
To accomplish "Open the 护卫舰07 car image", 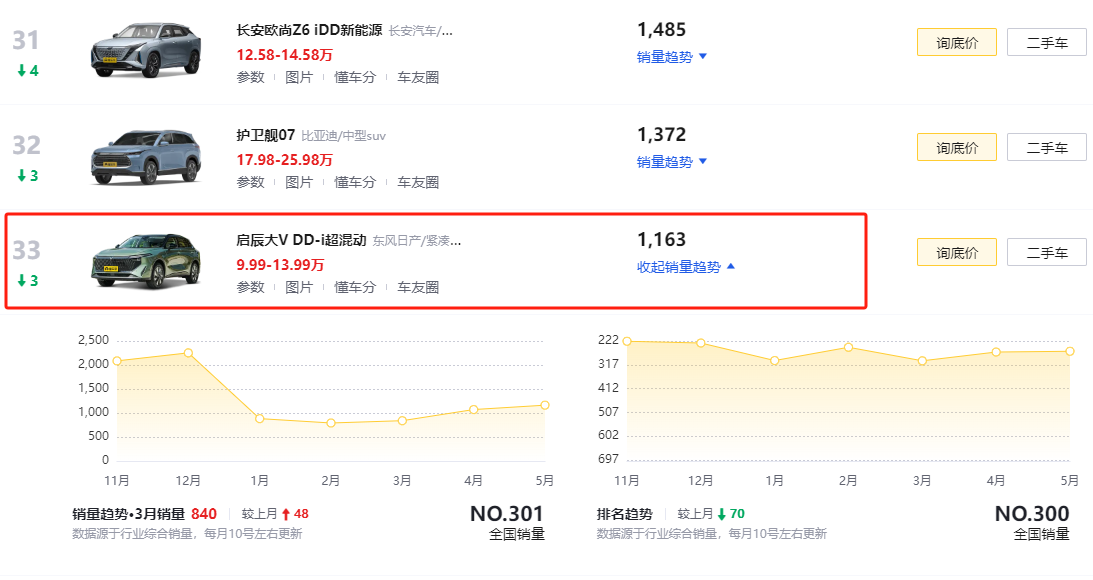I will coord(146,158).
